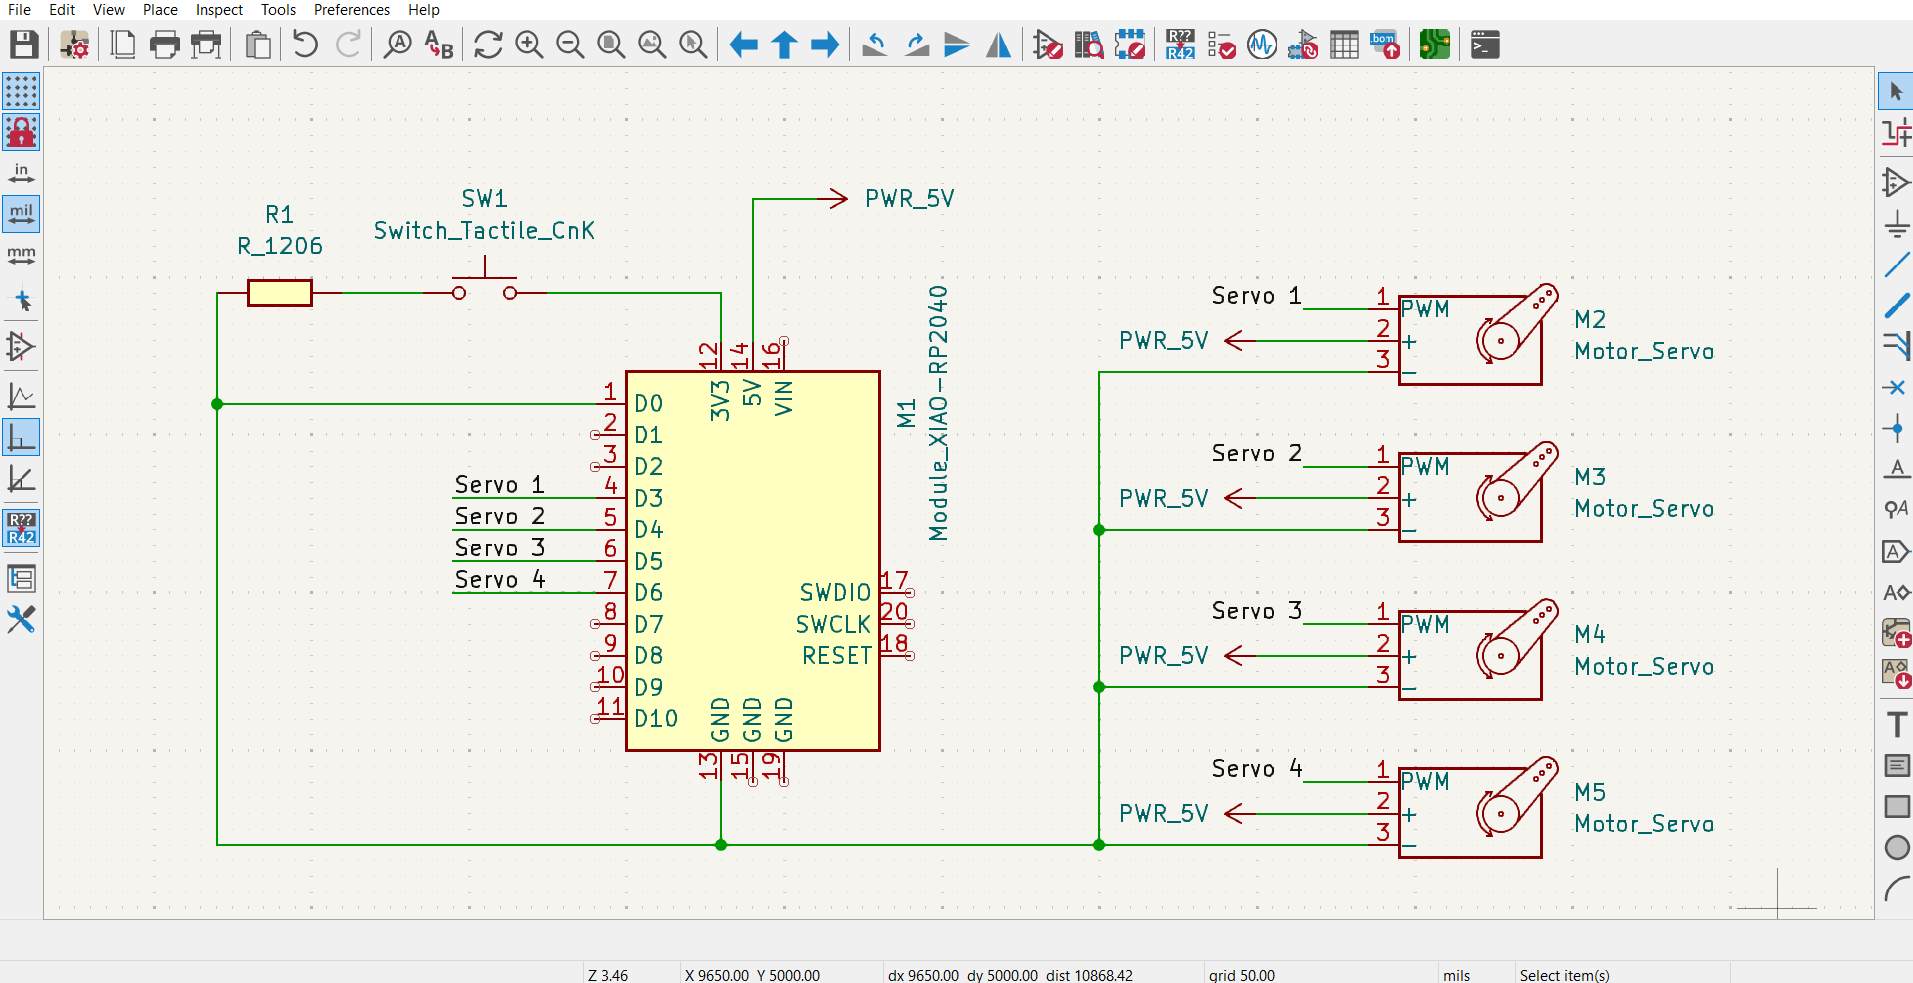Screen dimensions: 1913x983
Task: Navigate up one sheet
Action: click(784, 45)
